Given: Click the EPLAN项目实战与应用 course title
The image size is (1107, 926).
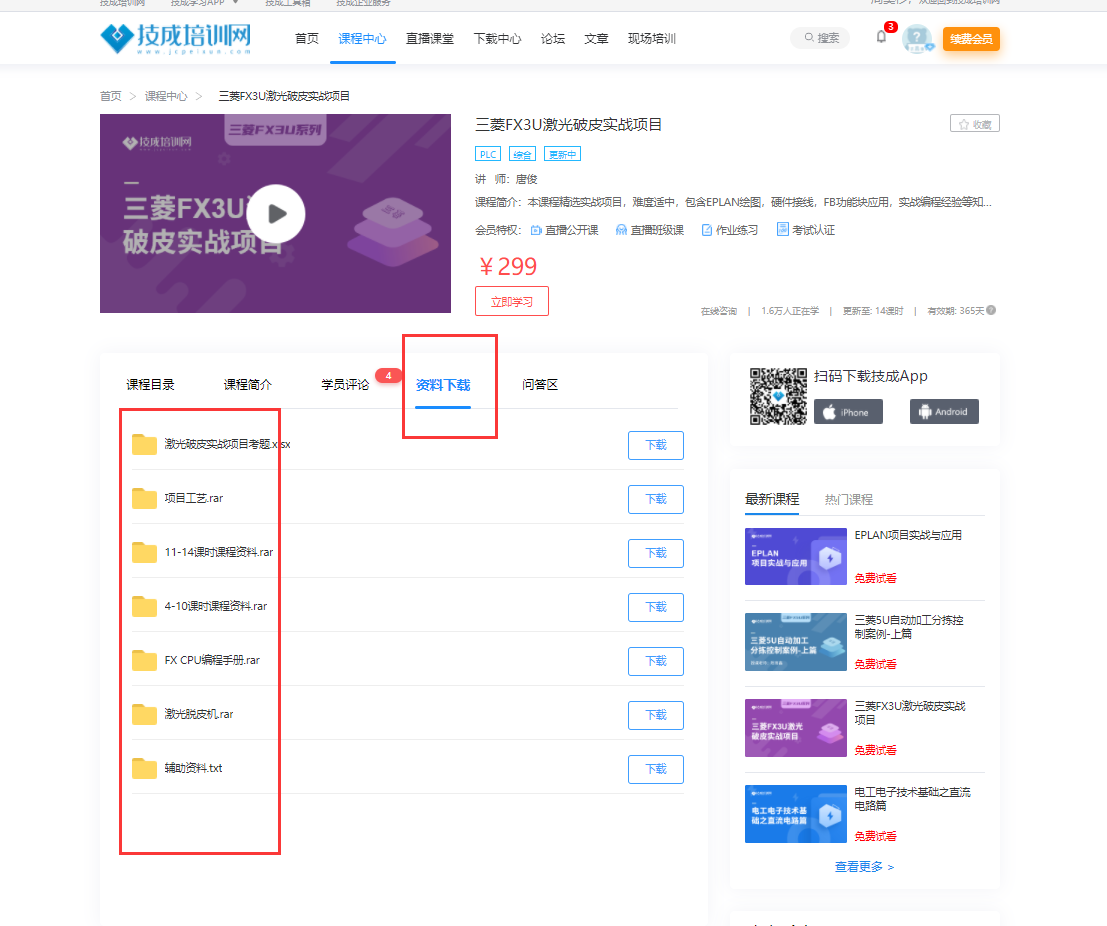Looking at the screenshot, I should point(908,535).
